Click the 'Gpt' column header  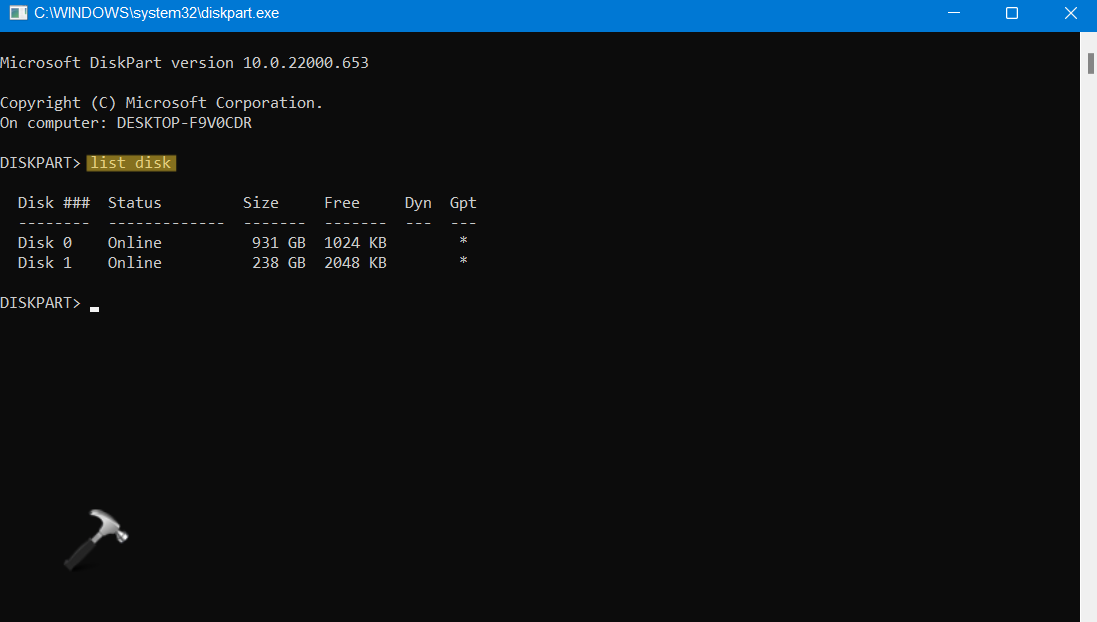[462, 204]
